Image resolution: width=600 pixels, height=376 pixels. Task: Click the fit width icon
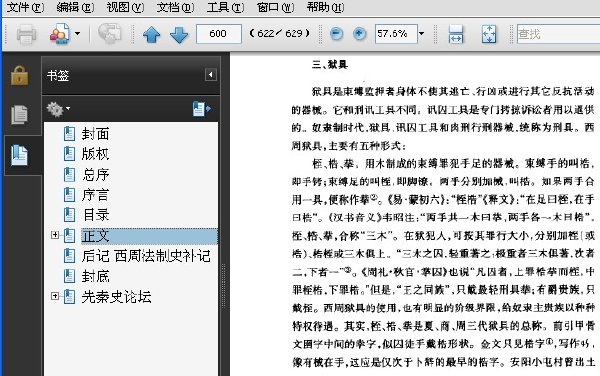click(456, 34)
